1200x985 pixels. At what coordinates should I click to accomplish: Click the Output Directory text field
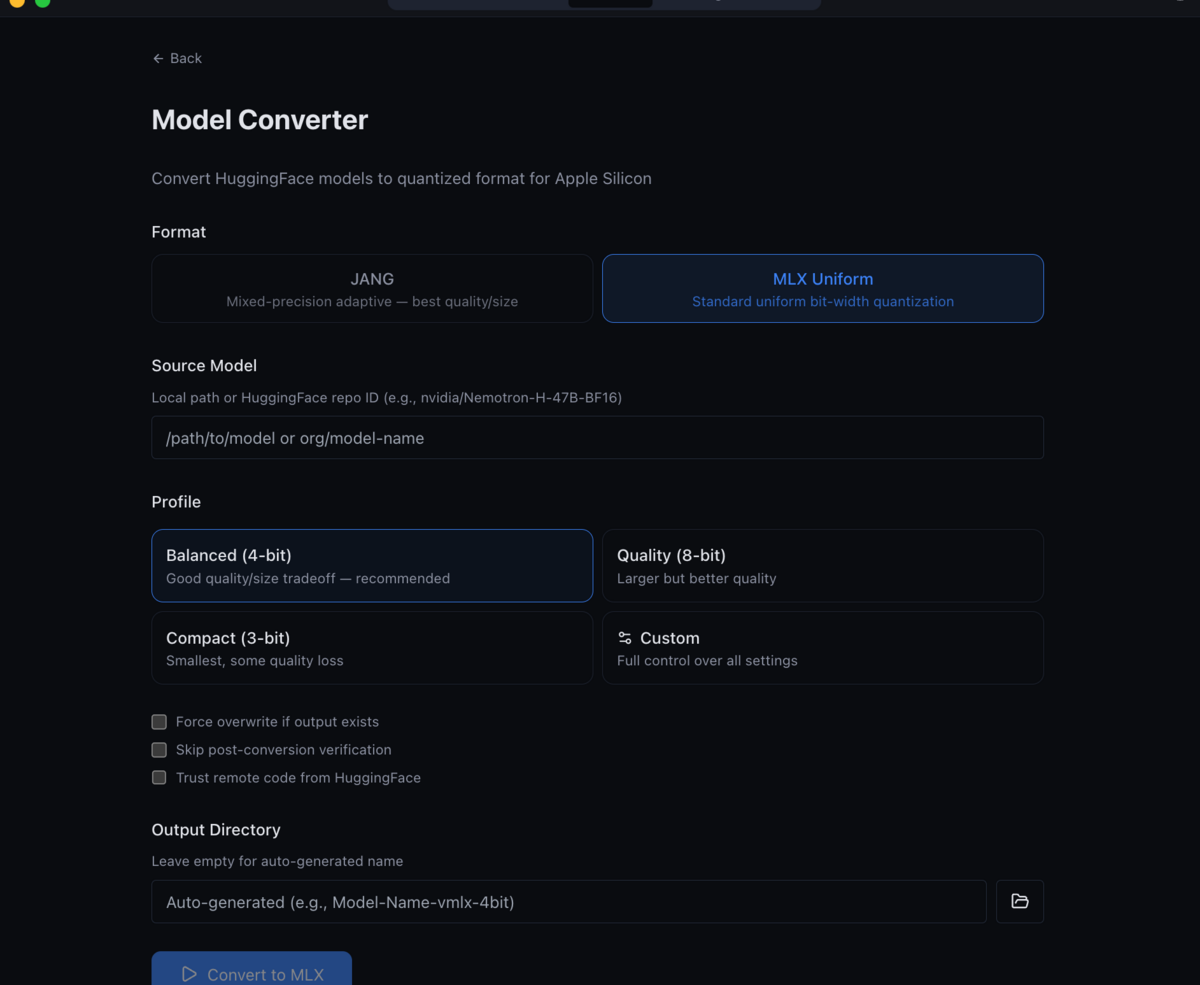tap(568, 901)
